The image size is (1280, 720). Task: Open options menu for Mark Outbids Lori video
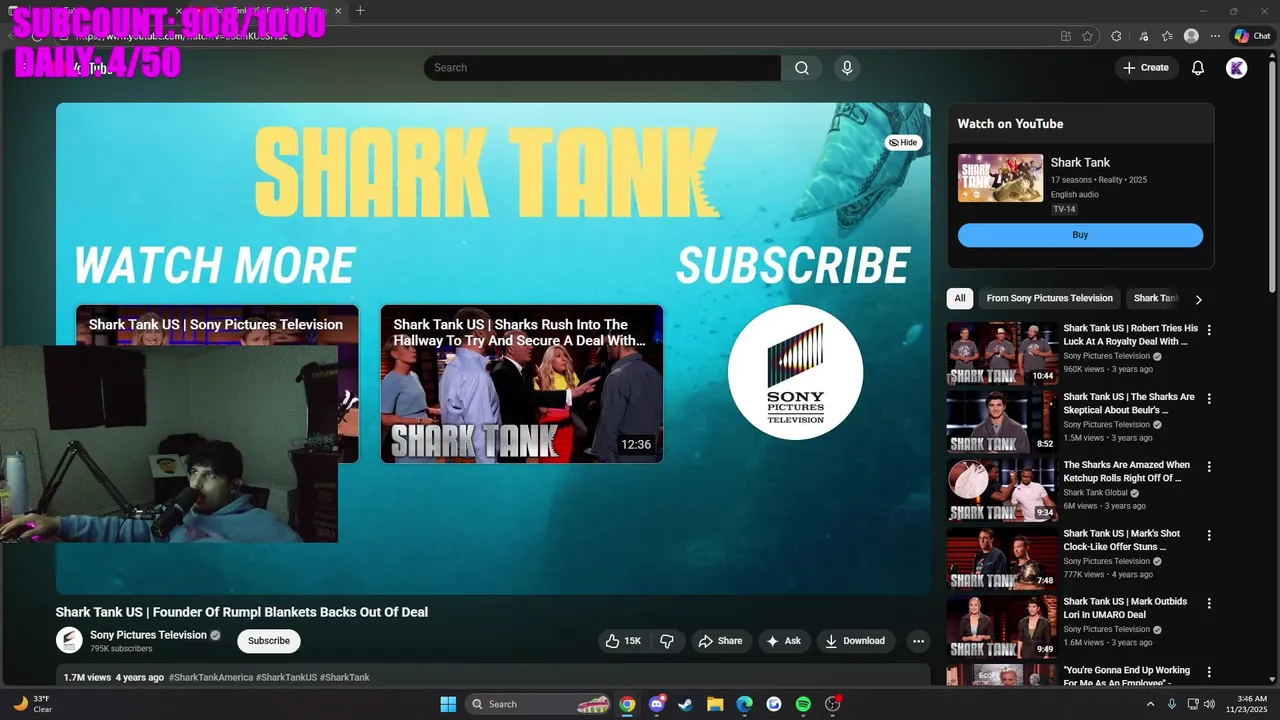[1209, 603]
